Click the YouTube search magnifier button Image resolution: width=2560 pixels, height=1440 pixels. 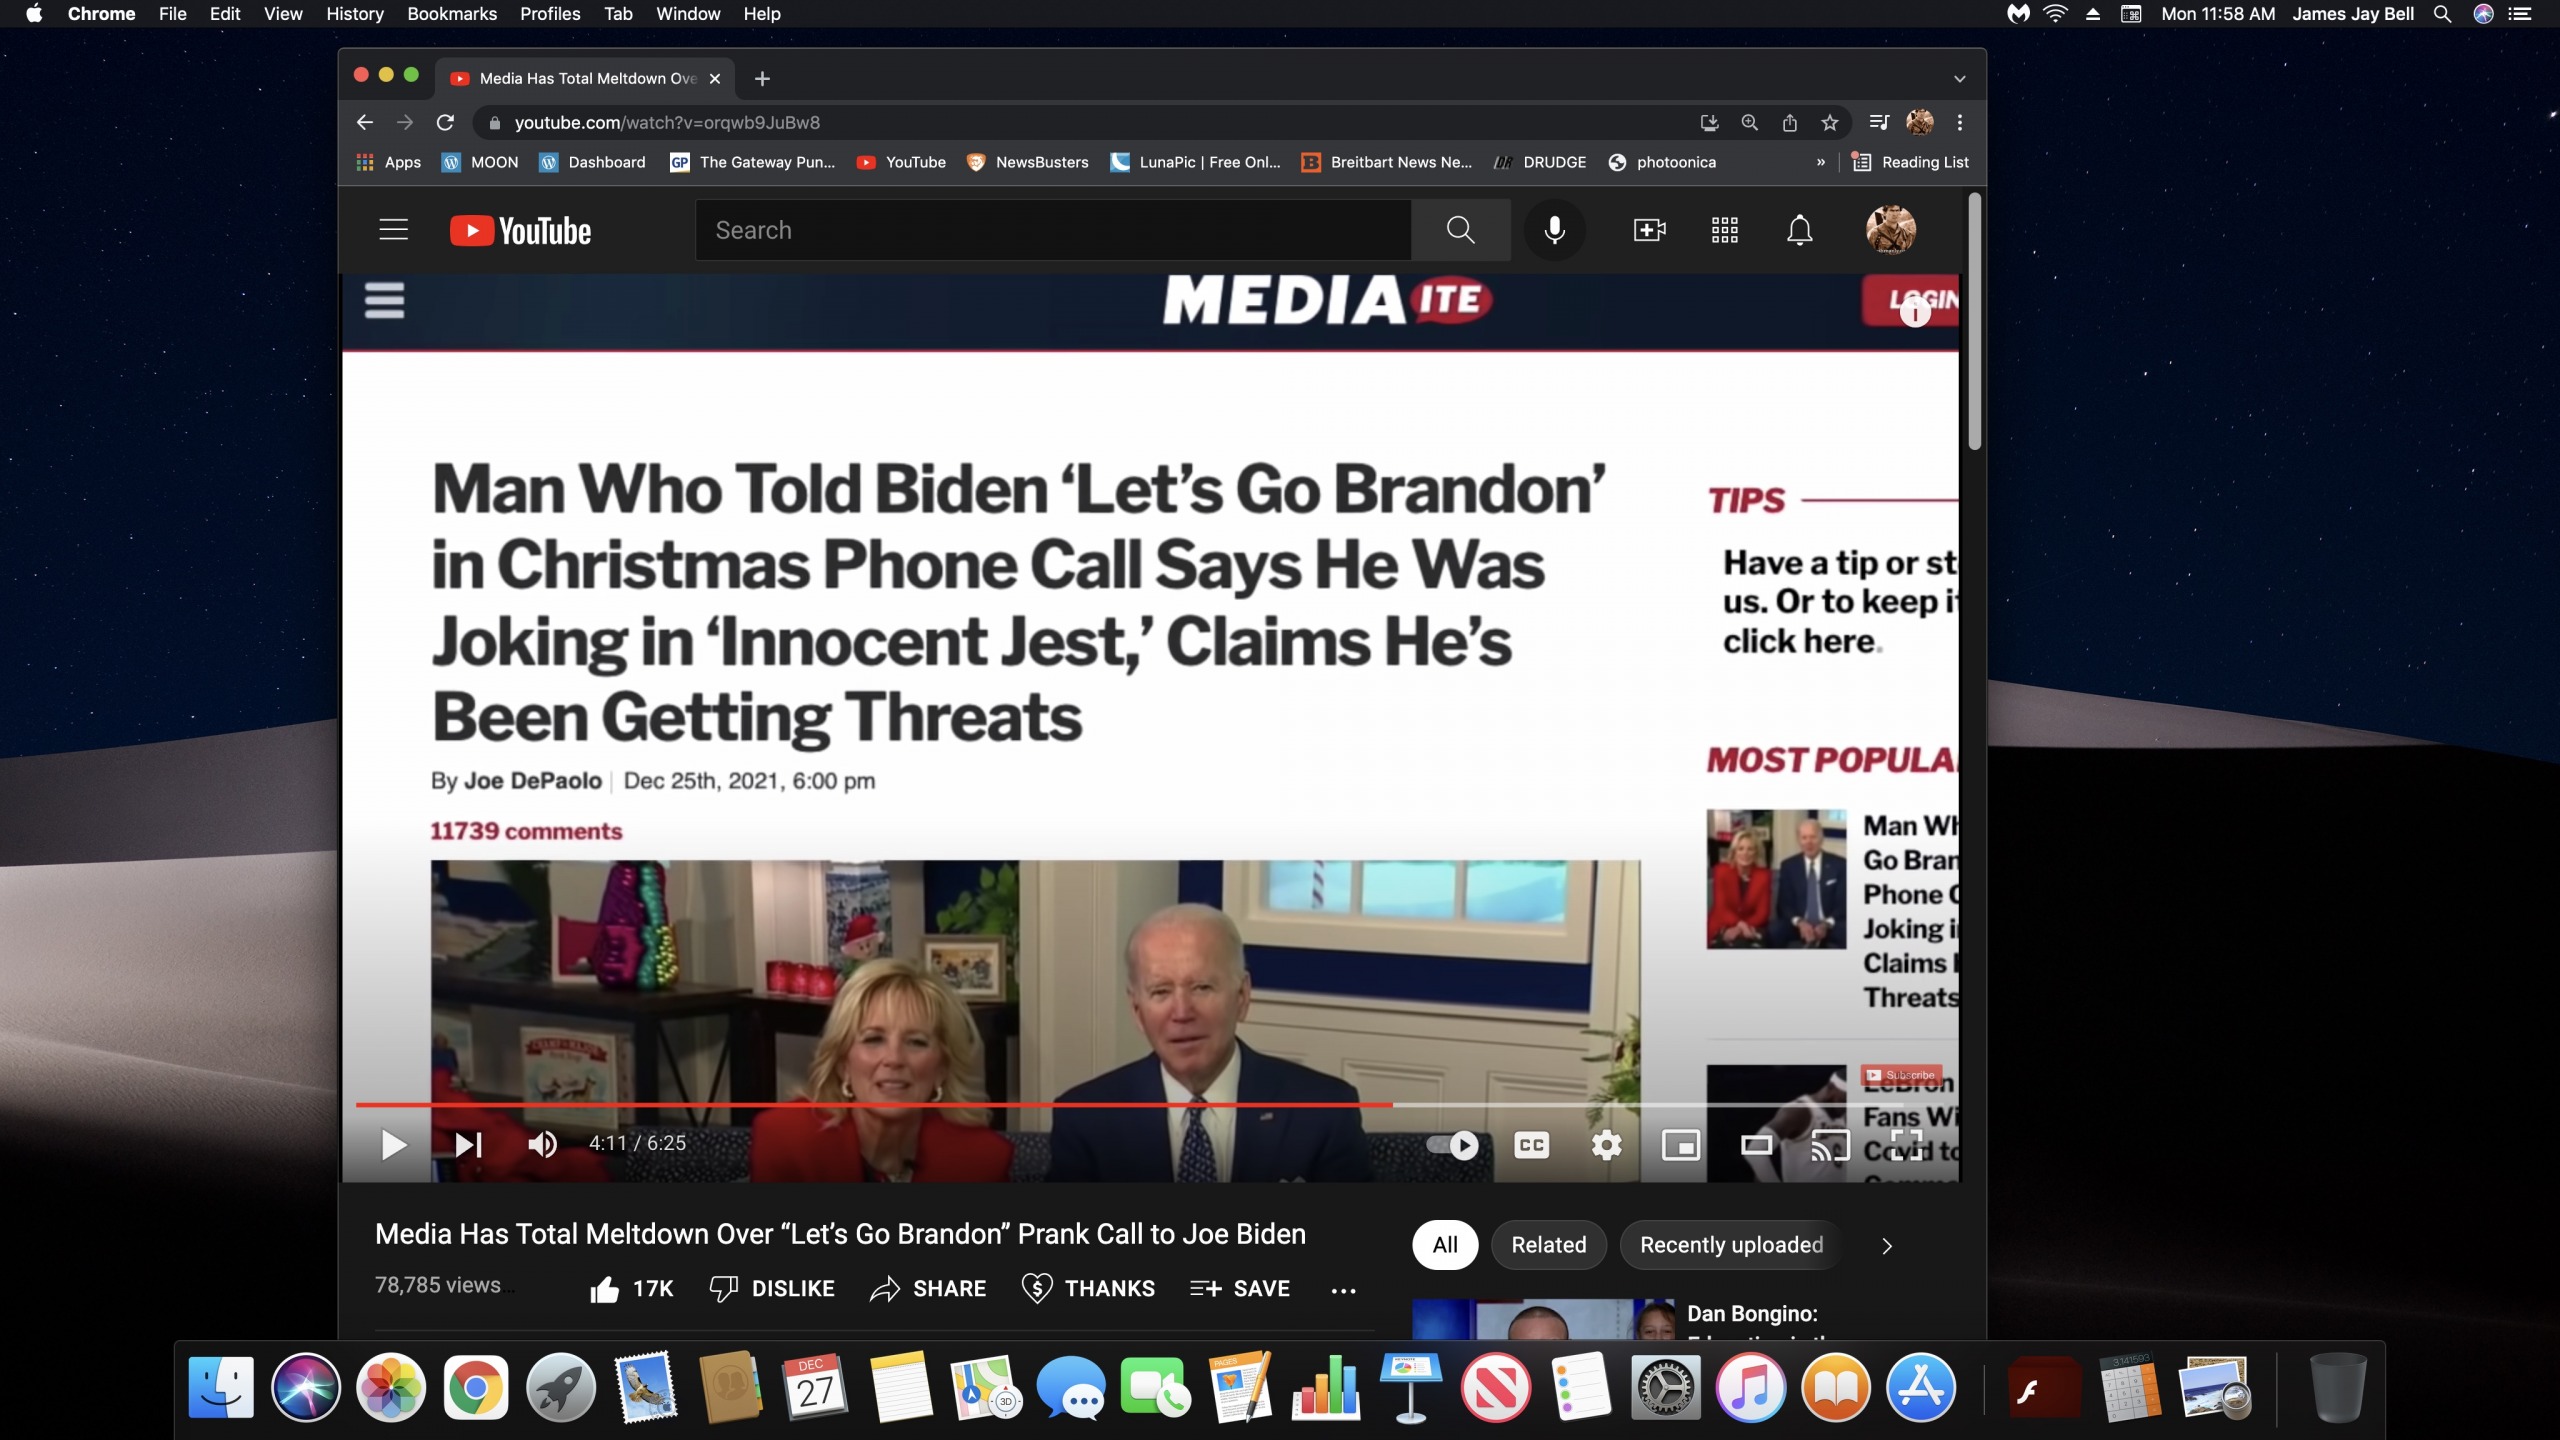point(1460,230)
